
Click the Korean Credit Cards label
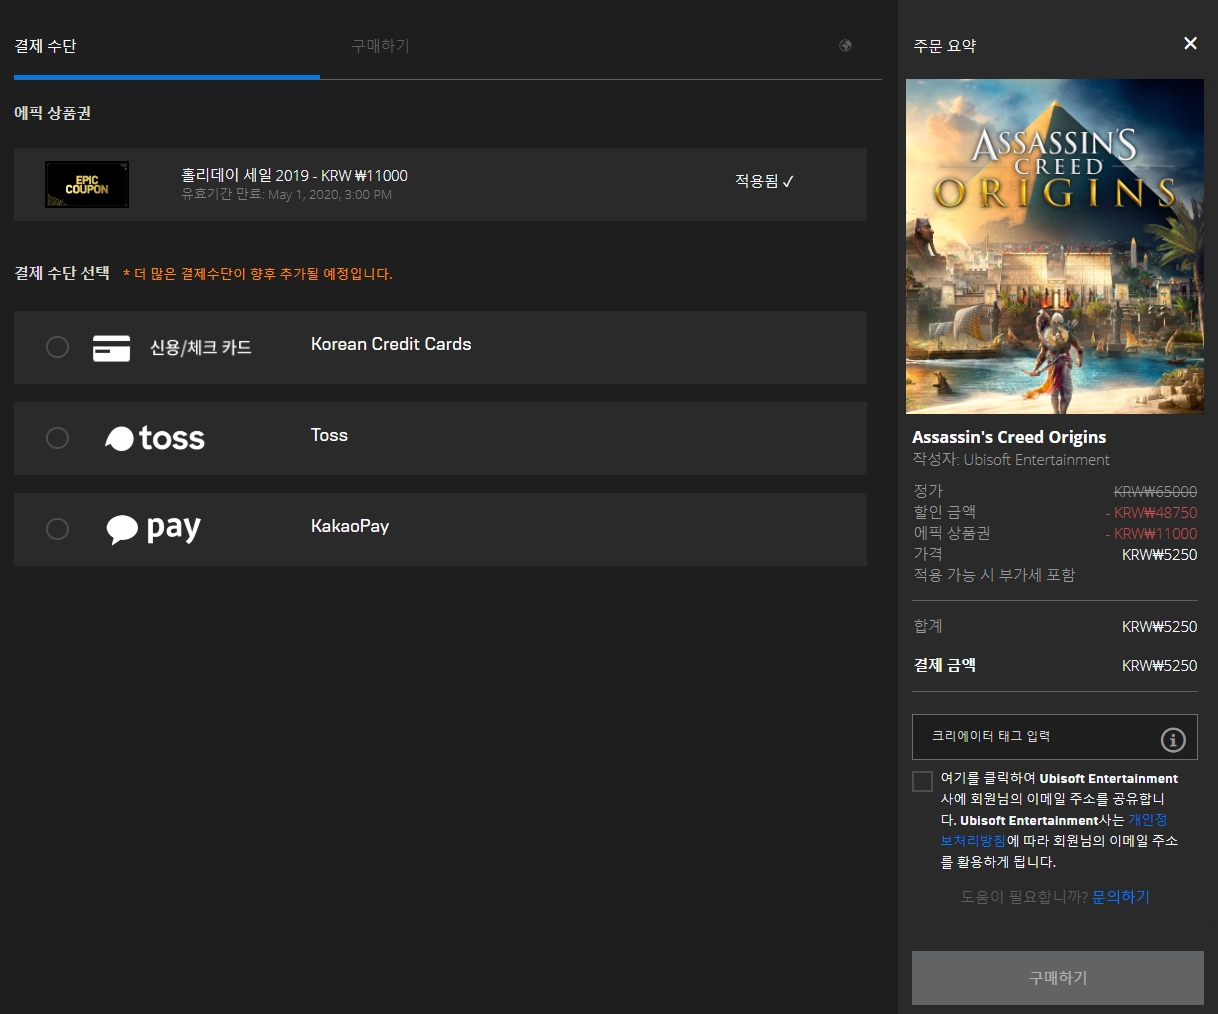point(391,344)
